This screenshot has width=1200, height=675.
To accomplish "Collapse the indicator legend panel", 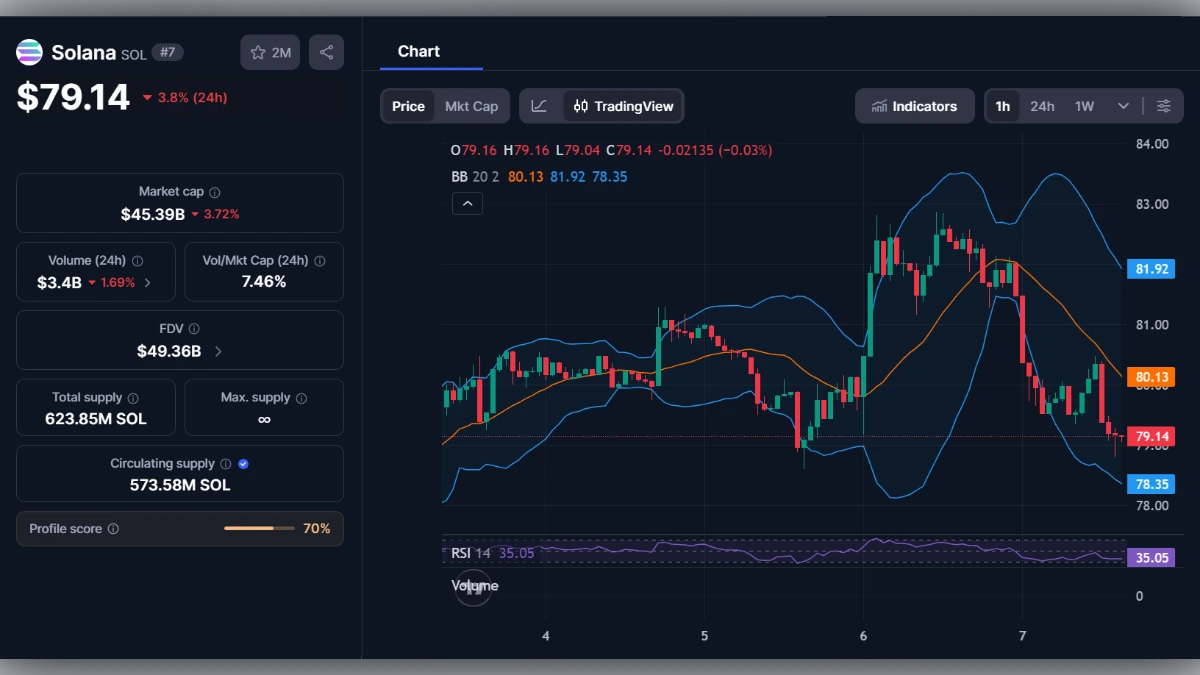I will 467,203.
